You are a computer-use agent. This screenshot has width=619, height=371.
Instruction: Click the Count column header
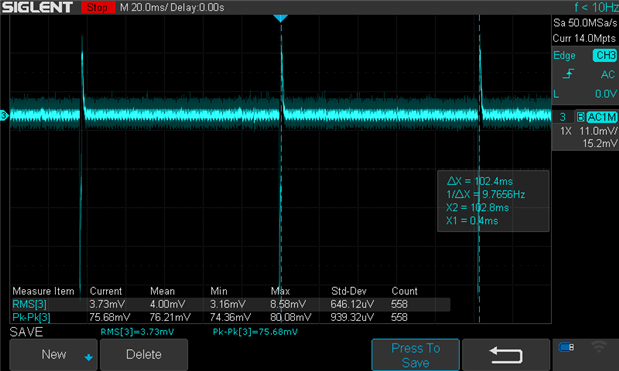pos(404,291)
